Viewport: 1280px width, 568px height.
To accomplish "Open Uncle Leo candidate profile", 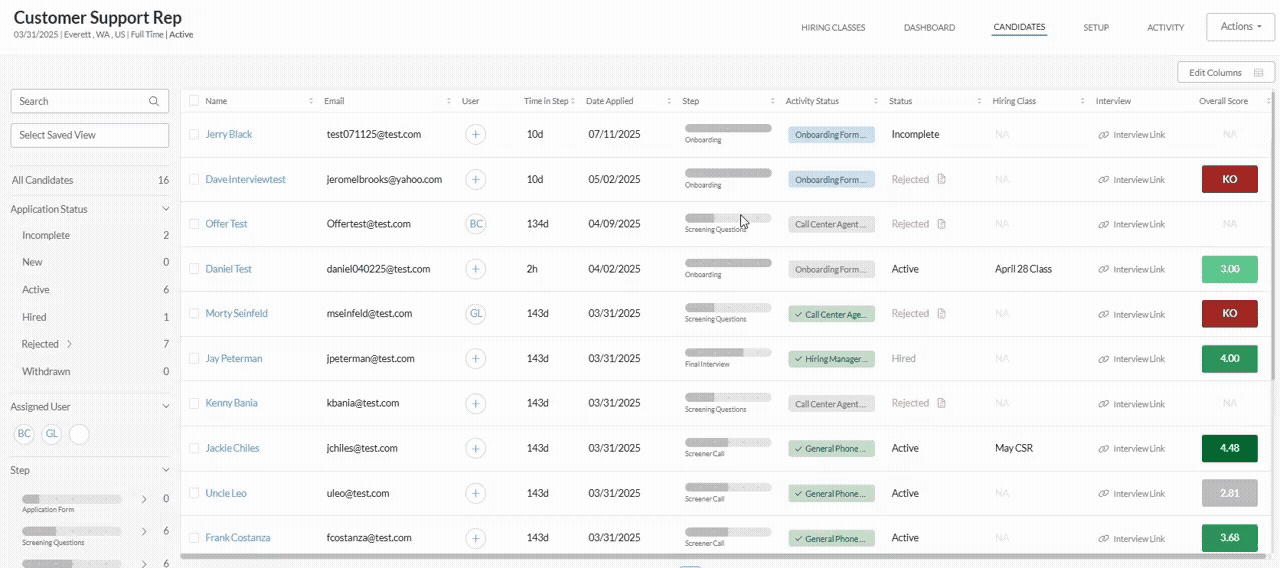I will (x=226, y=493).
